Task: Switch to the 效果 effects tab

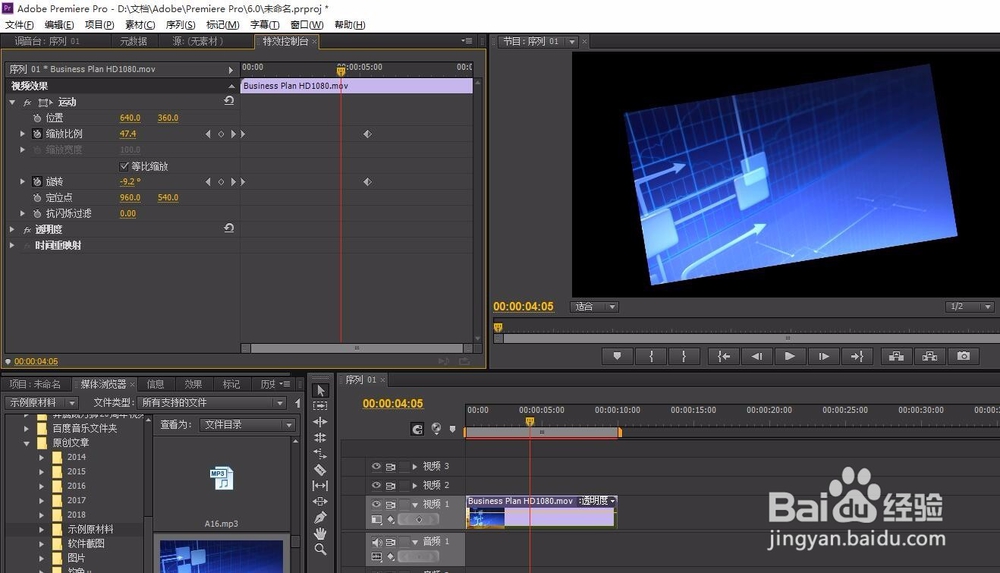Action: coord(193,384)
